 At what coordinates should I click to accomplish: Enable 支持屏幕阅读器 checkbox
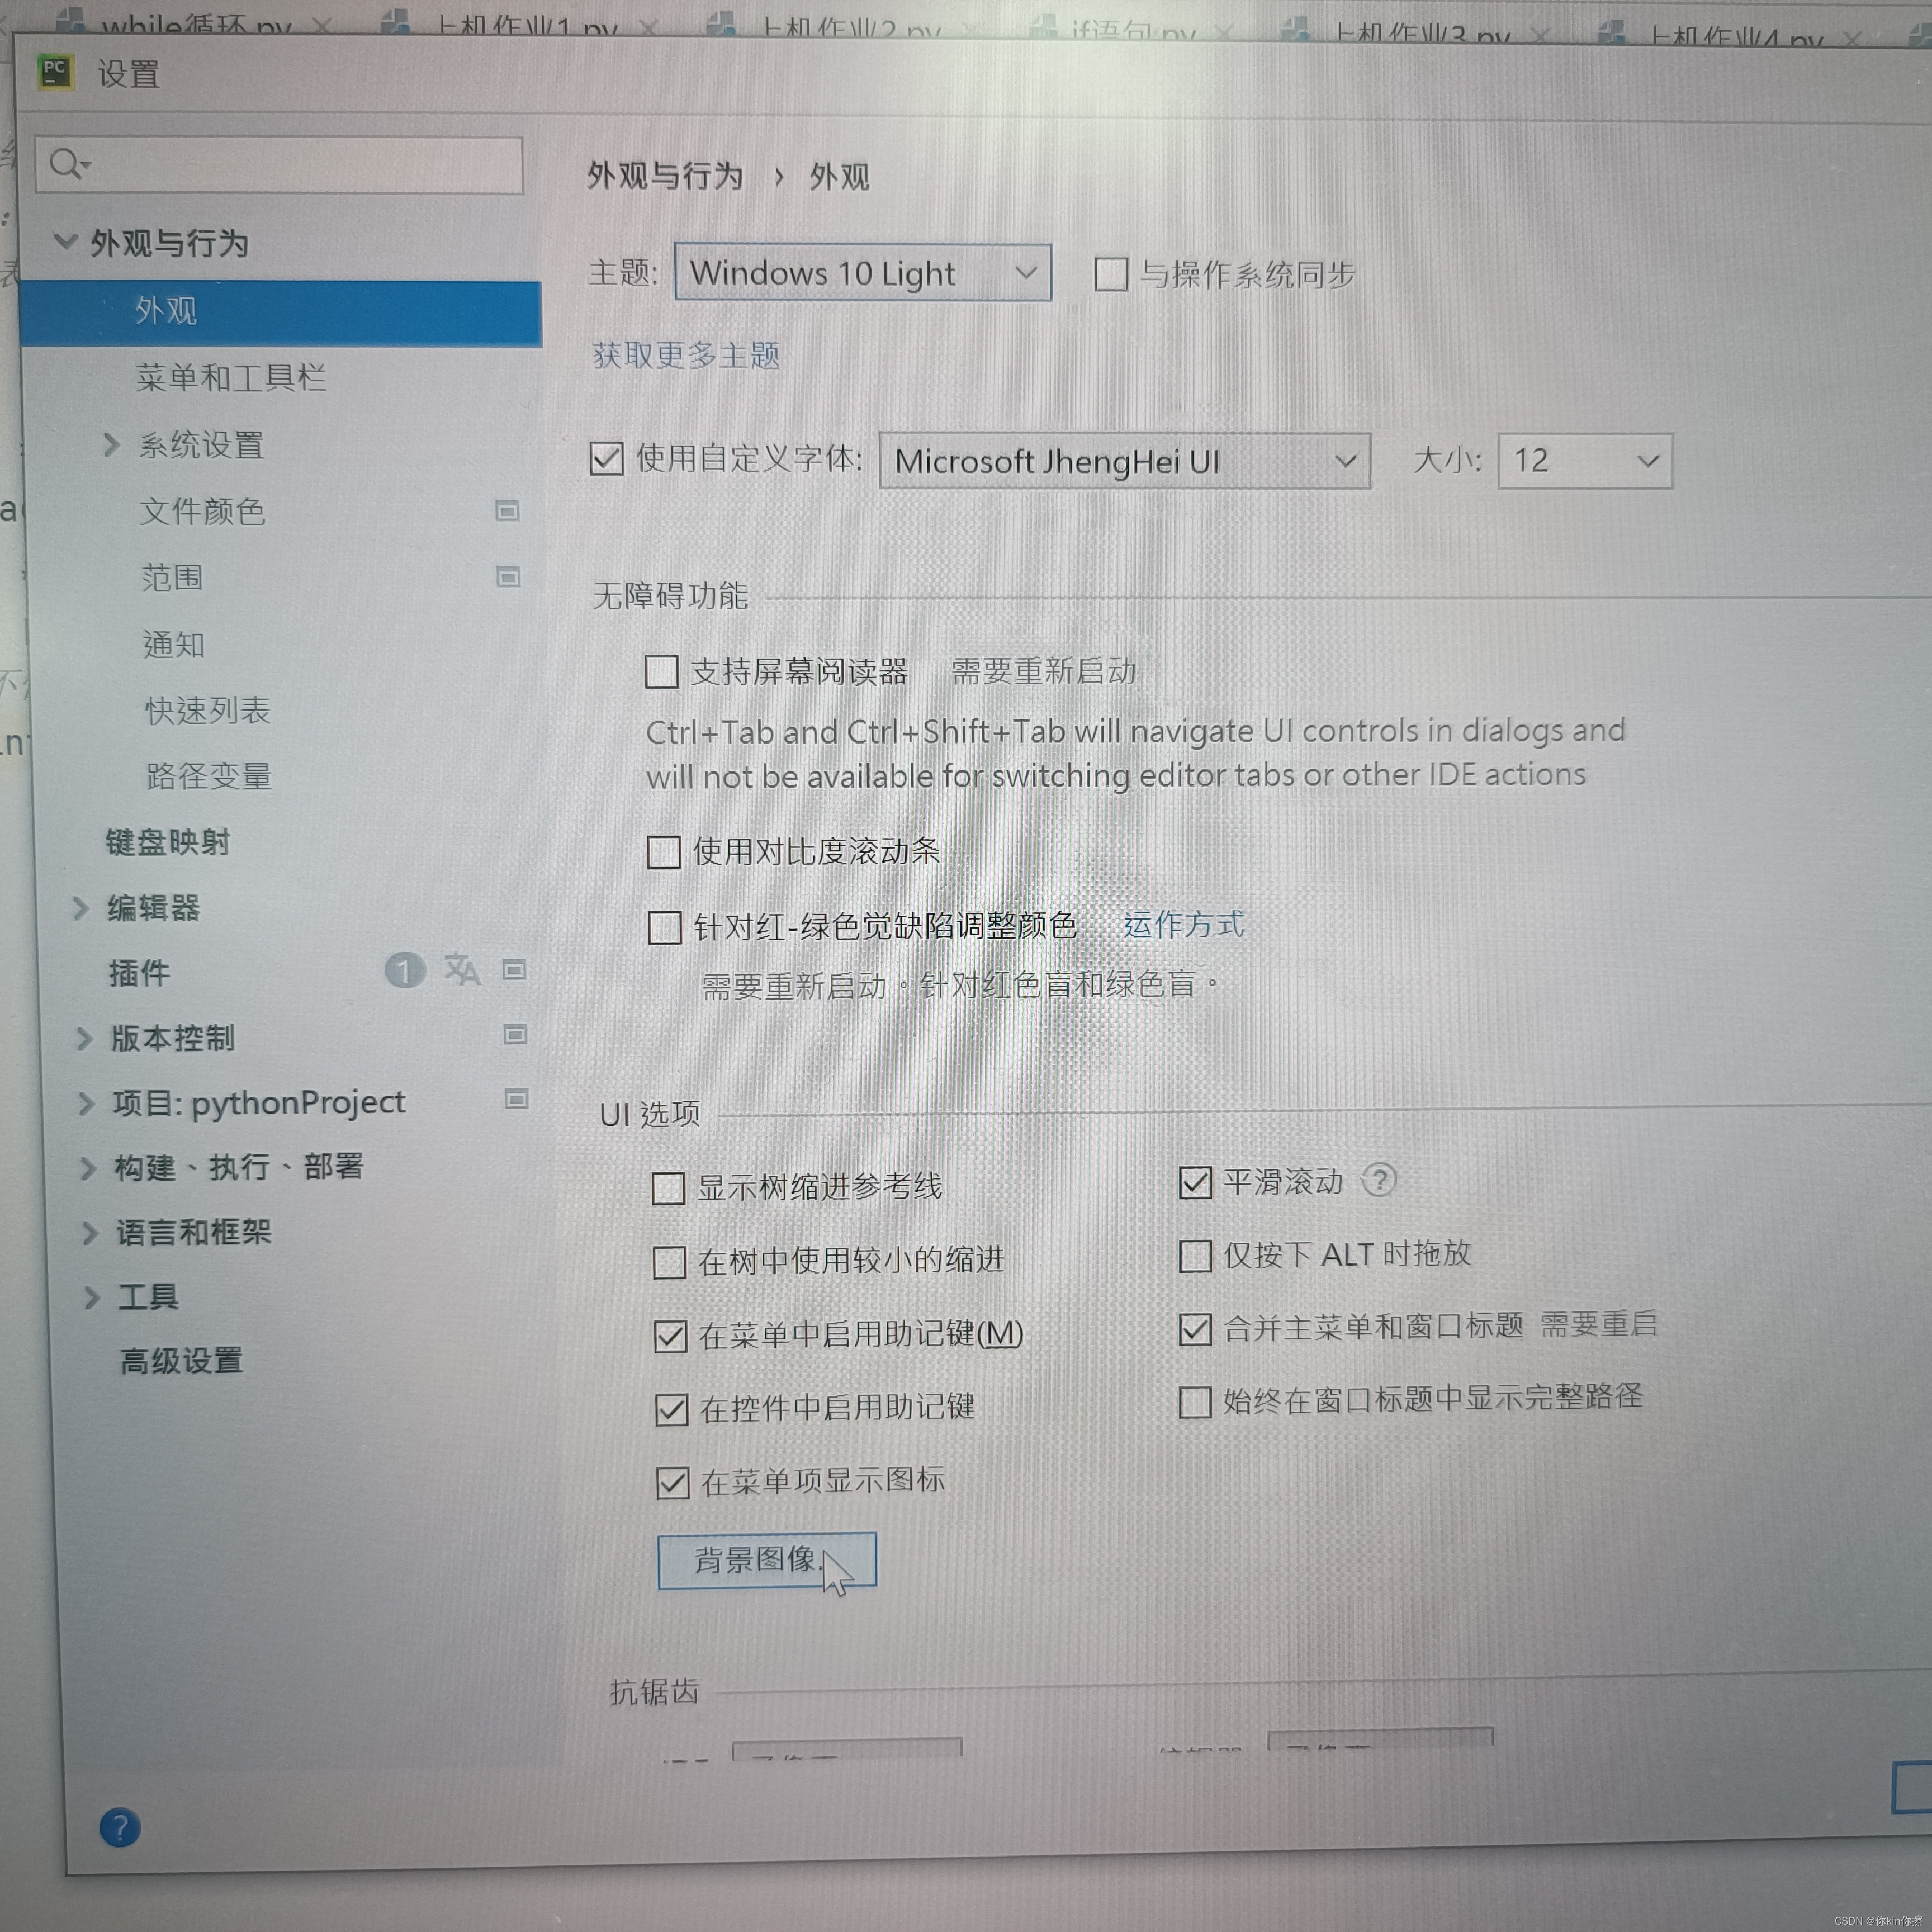[x=662, y=671]
